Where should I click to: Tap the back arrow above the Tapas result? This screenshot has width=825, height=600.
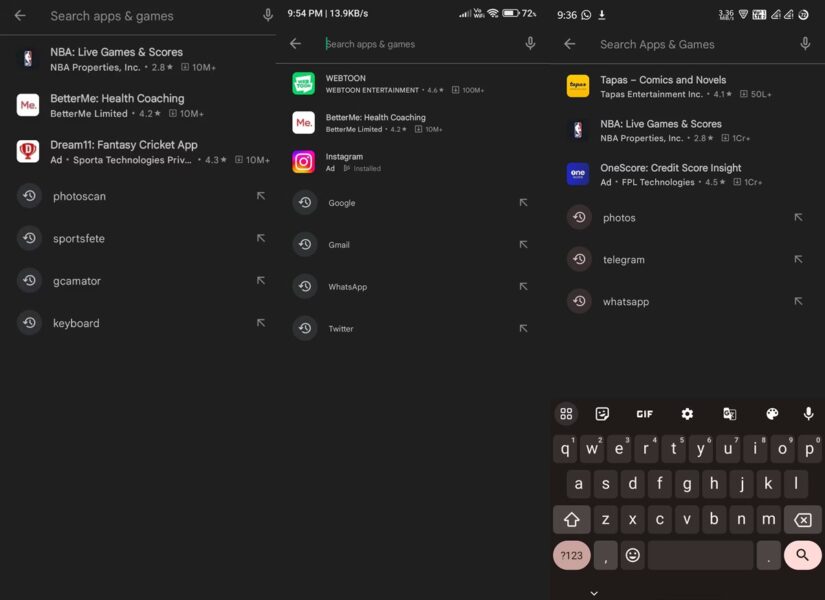pyautogui.click(x=570, y=44)
